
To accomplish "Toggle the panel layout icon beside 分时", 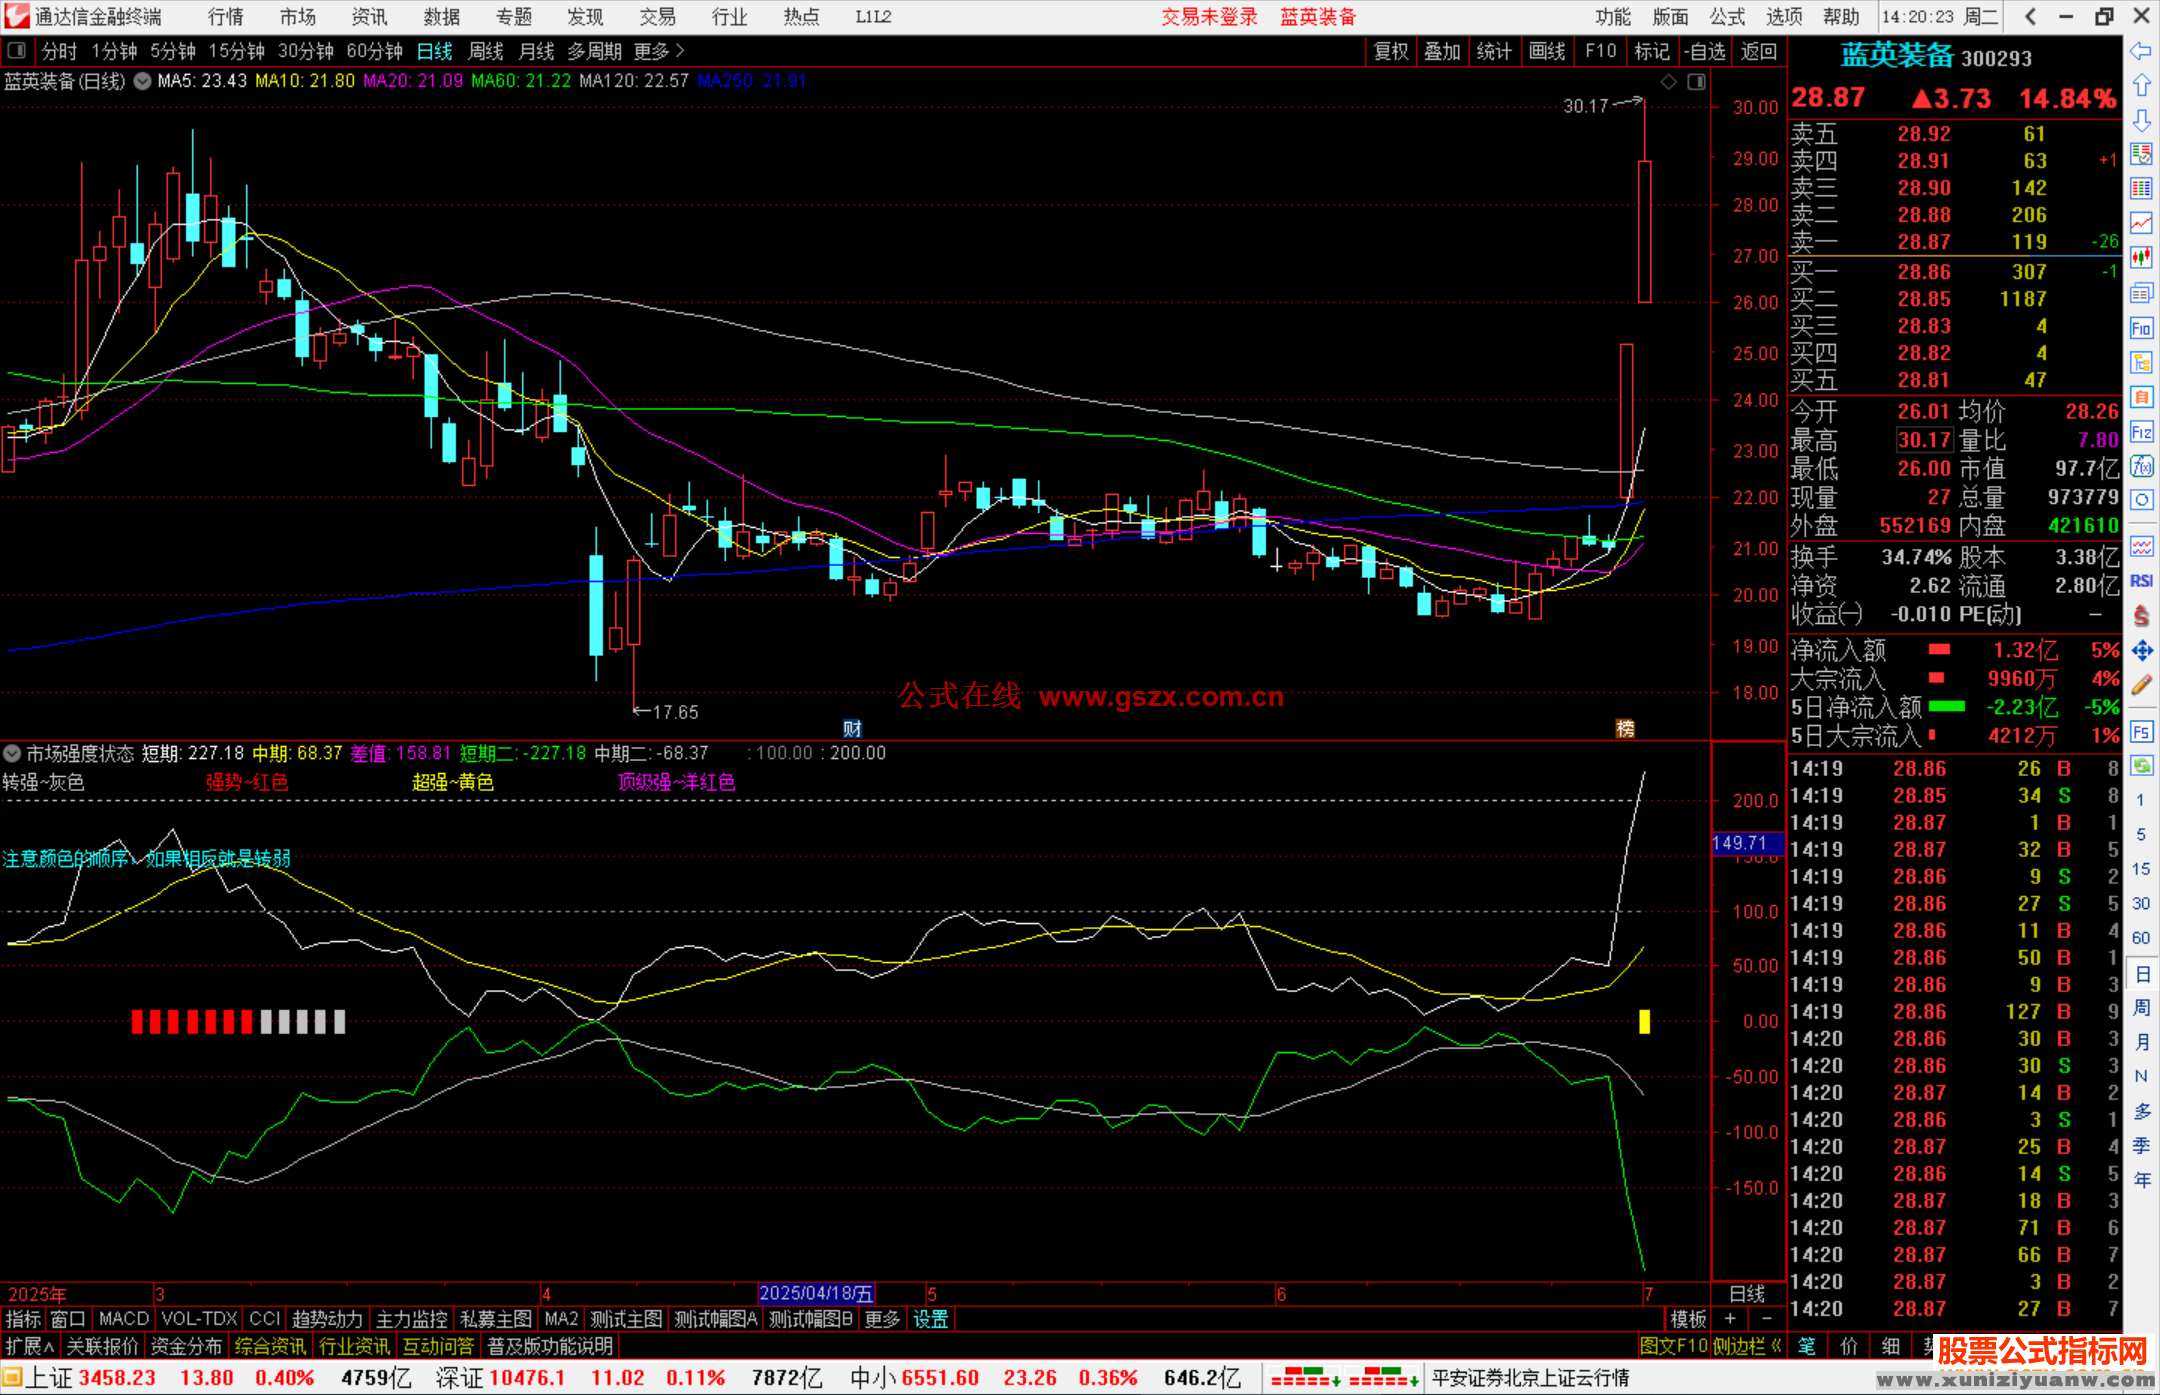I will tap(17, 50).
